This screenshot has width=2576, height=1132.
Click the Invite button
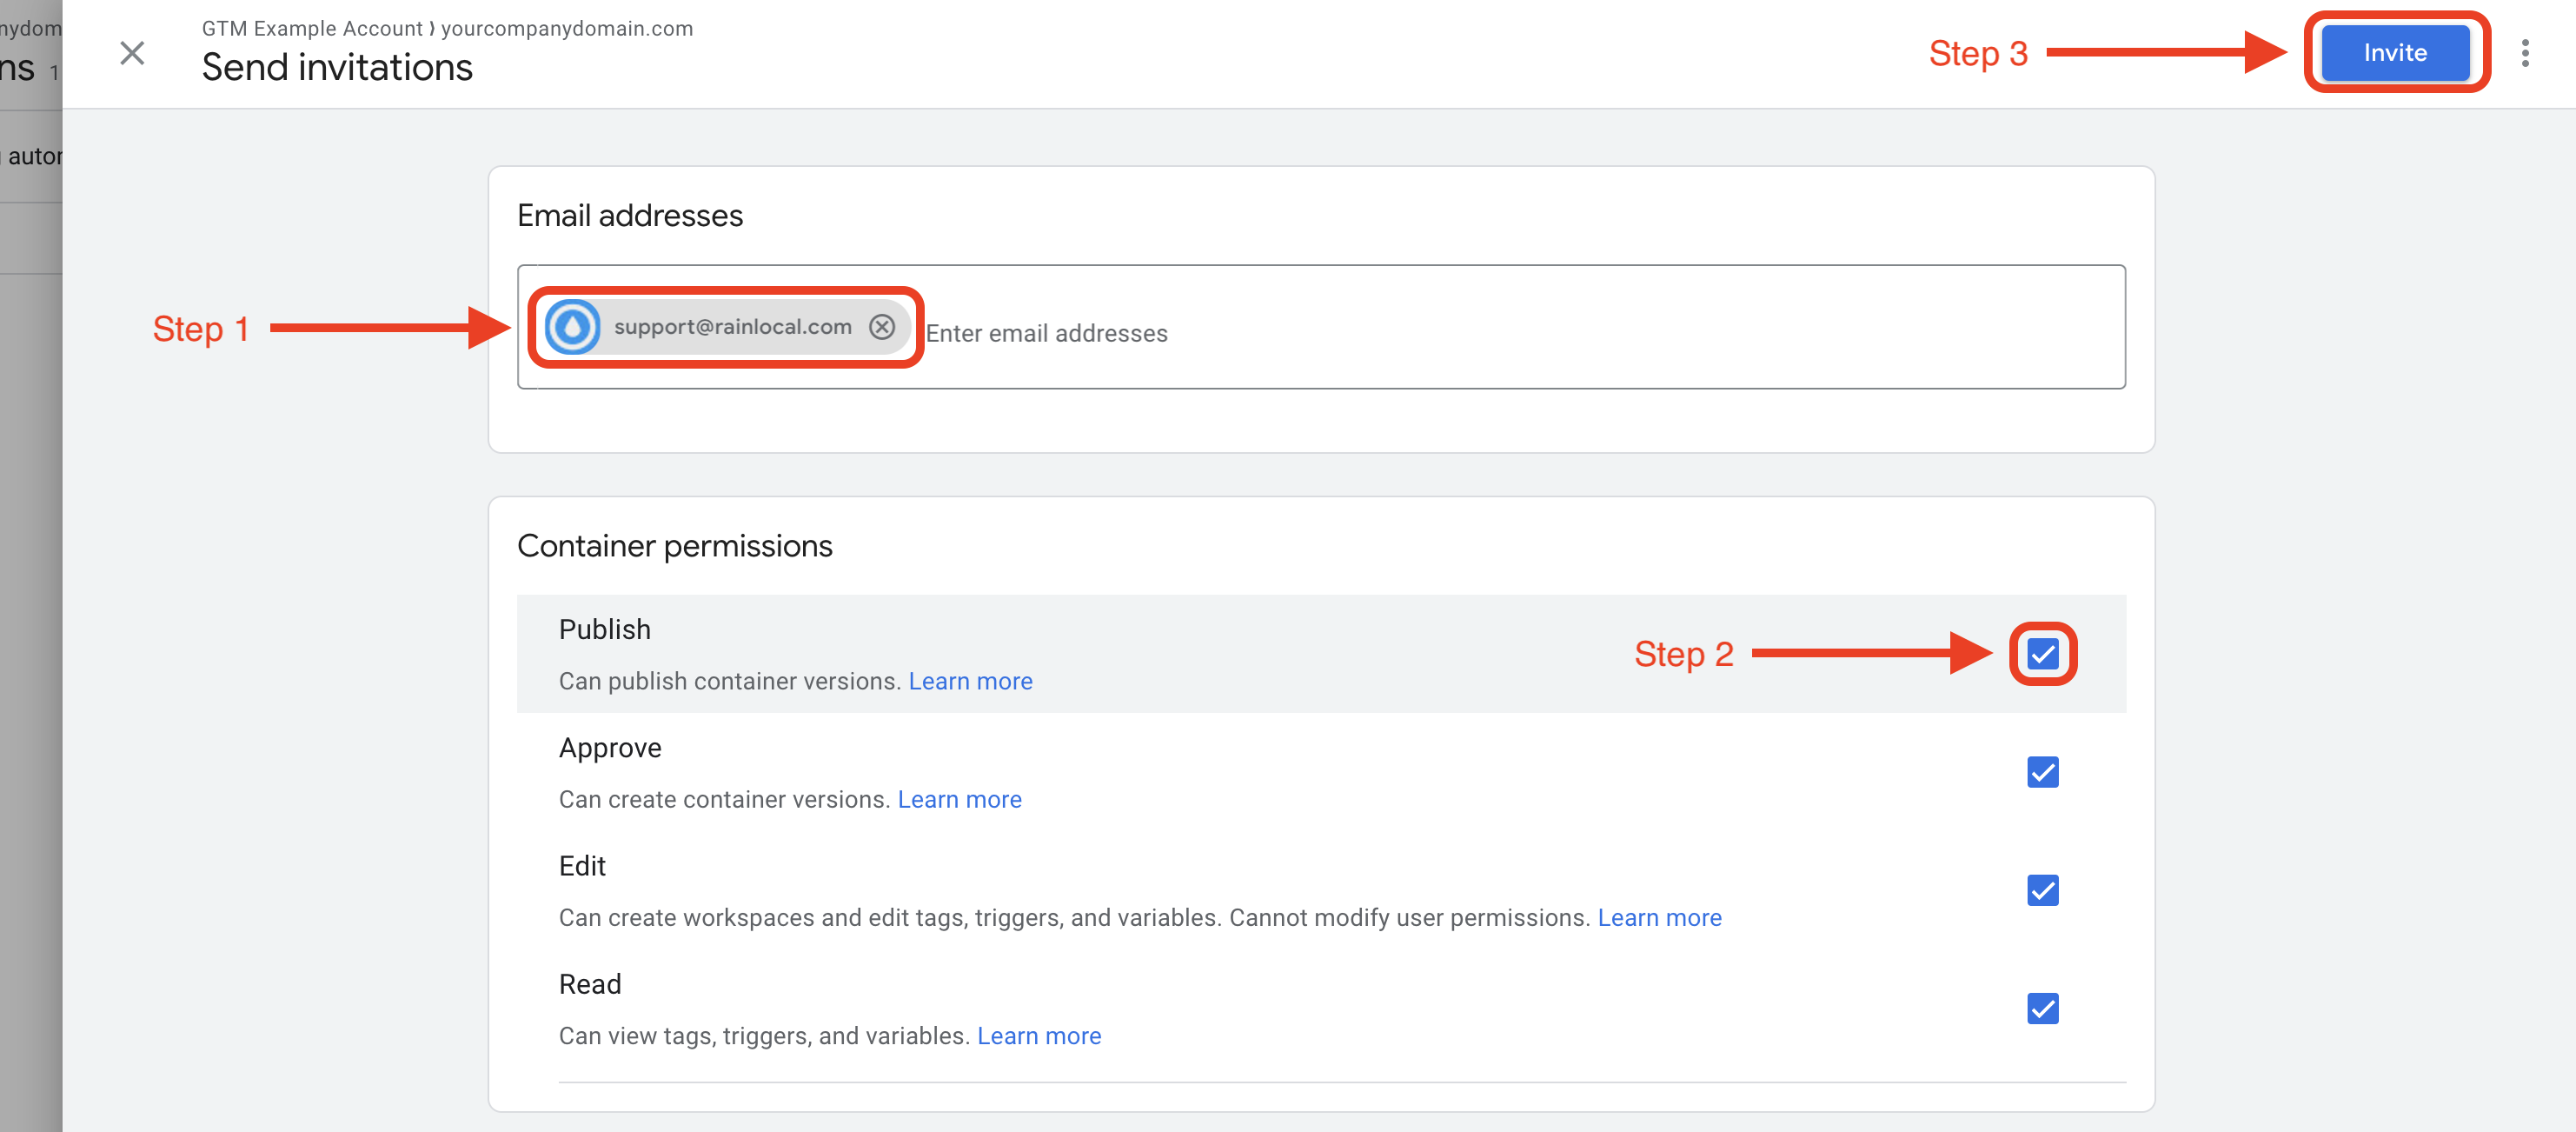(x=2394, y=53)
